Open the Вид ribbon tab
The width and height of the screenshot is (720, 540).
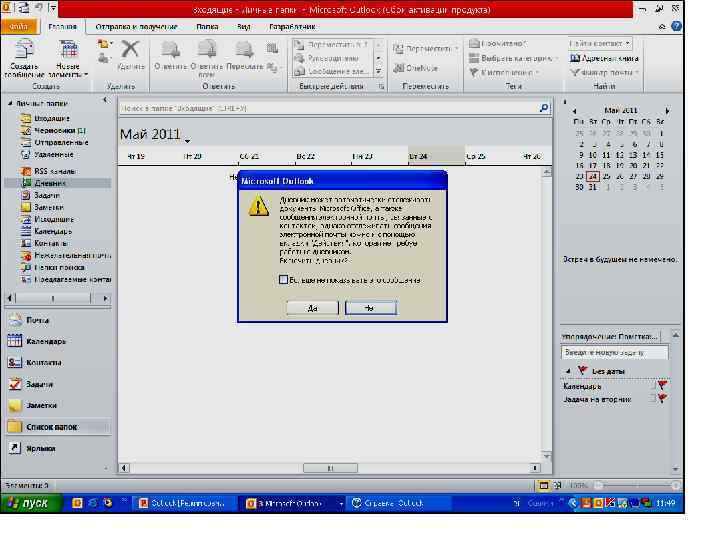[x=243, y=27]
